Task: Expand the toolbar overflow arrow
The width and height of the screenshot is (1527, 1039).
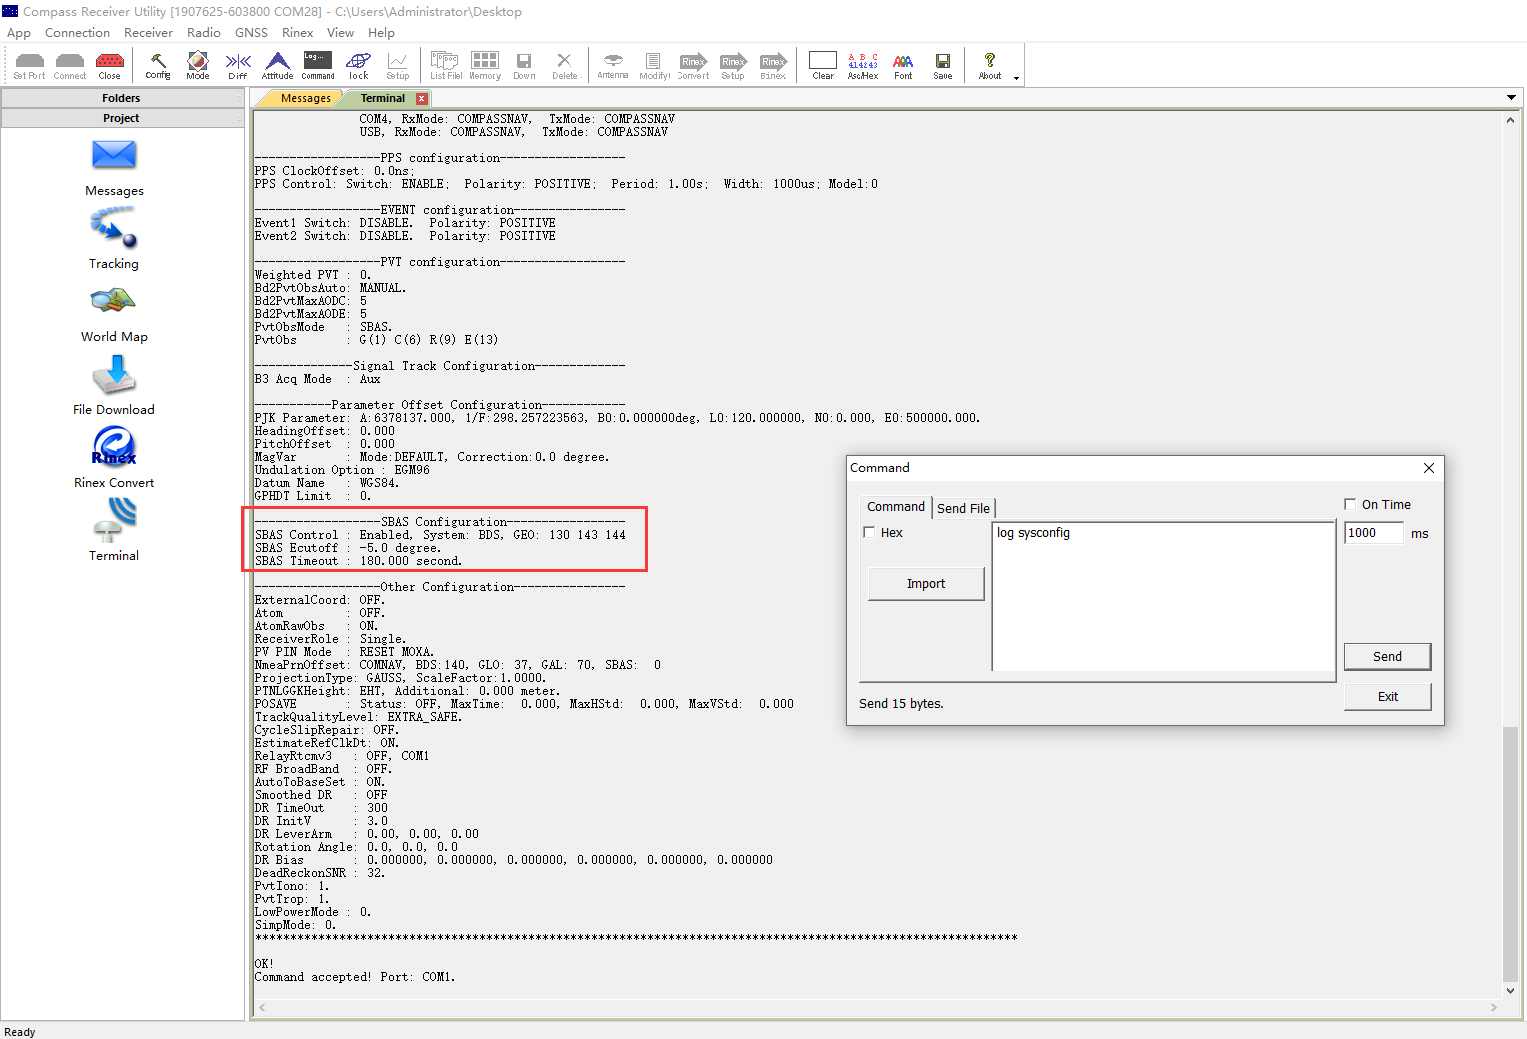Action: [1017, 78]
